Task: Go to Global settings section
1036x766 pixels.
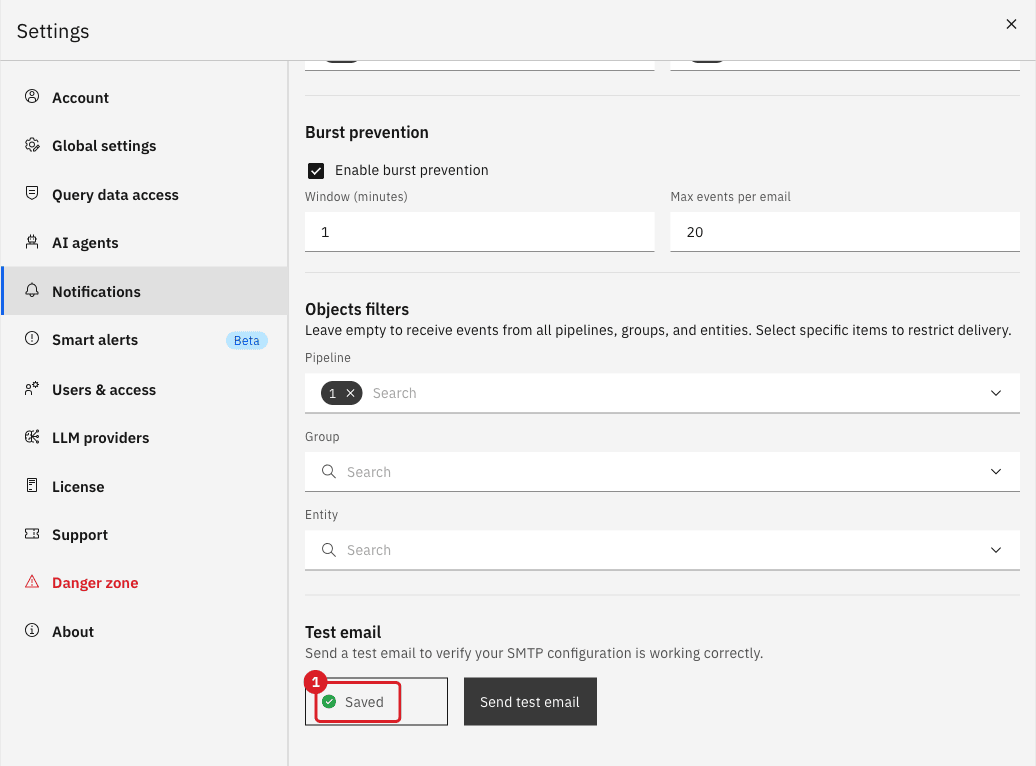Action: tap(145, 145)
